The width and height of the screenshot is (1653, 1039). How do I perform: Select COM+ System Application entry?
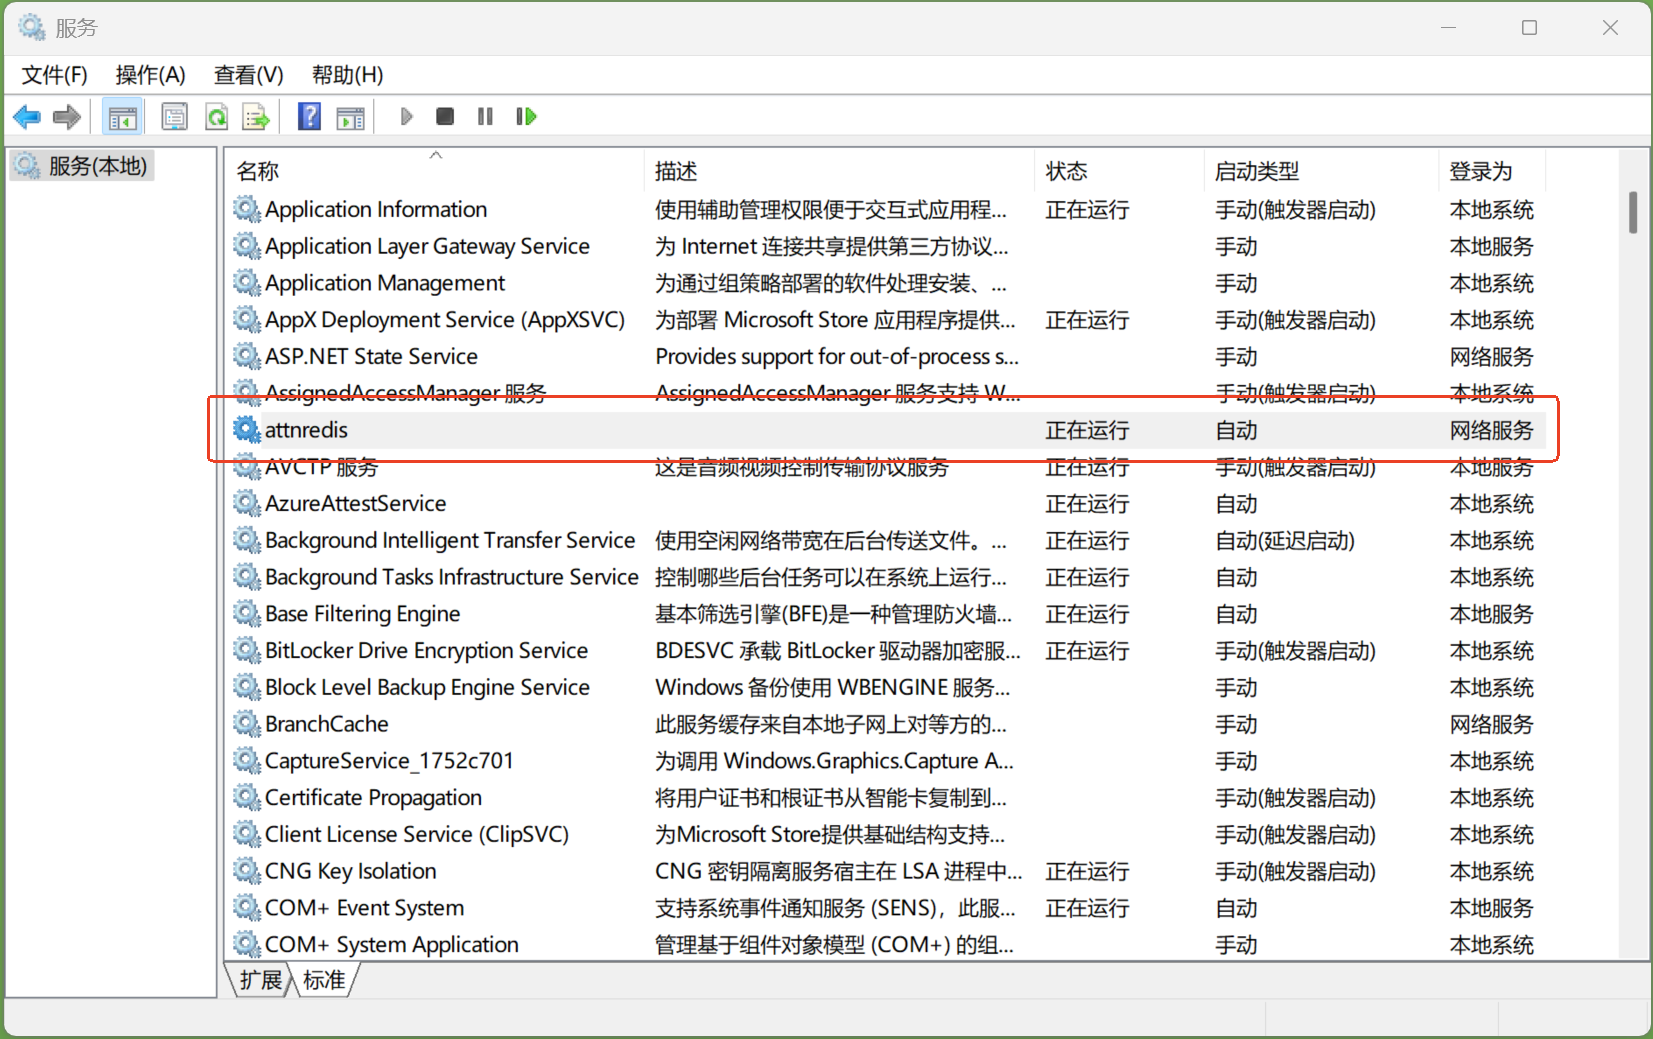(x=392, y=945)
